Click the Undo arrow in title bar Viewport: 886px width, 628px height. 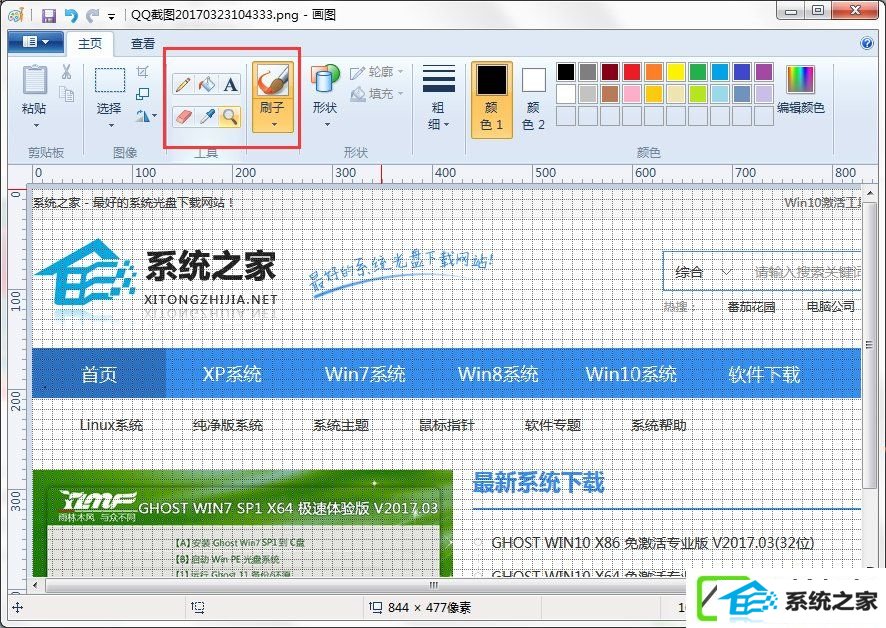[70, 15]
